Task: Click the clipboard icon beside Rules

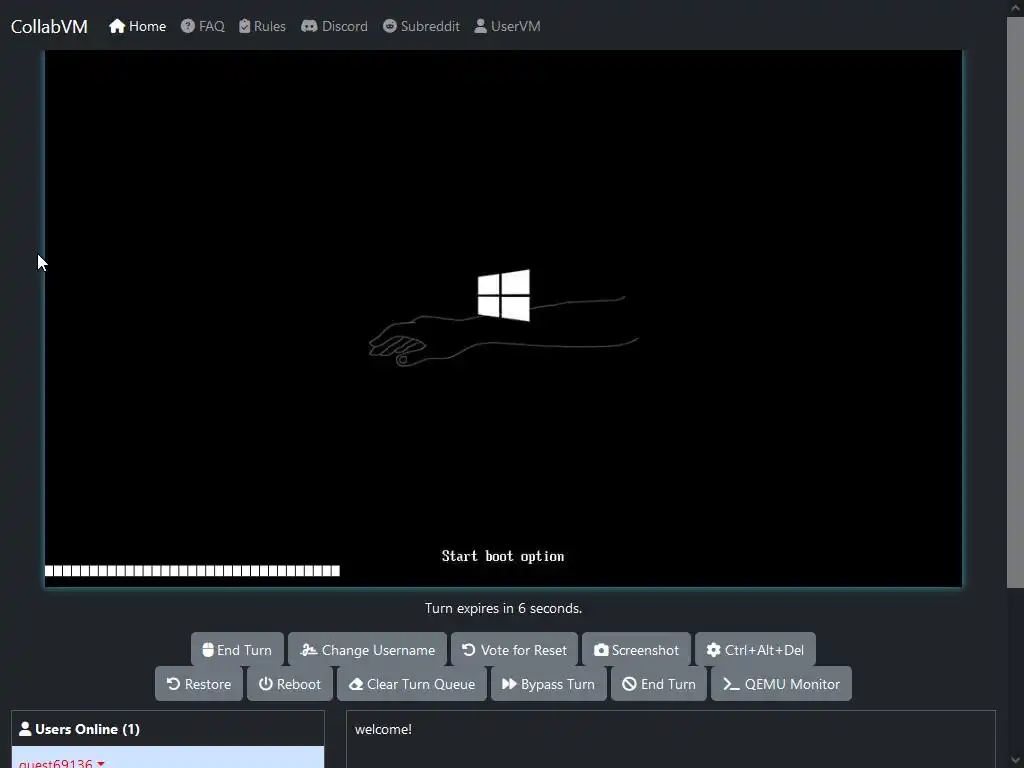Action: (244, 26)
